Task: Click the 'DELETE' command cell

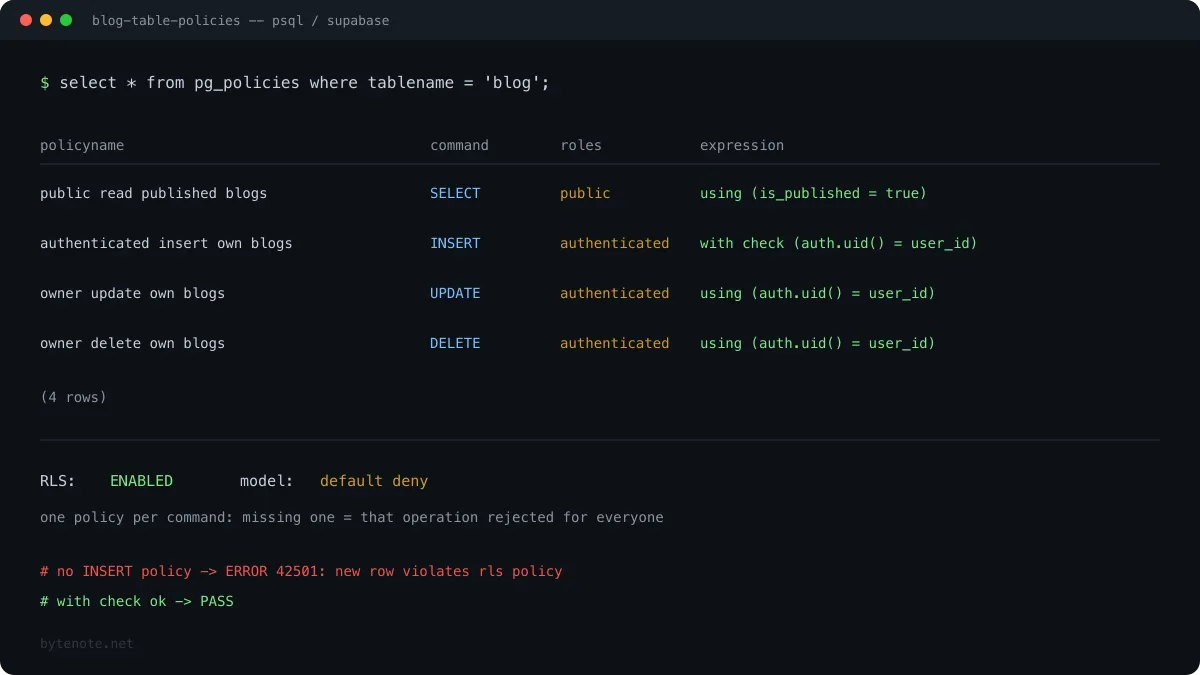Action: (x=455, y=343)
